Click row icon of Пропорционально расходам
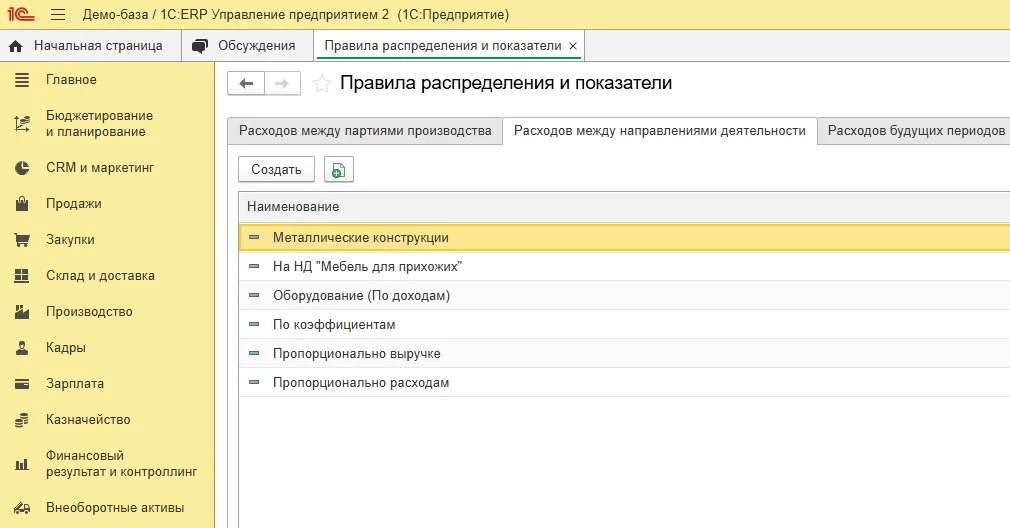The height and width of the screenshot is (528, 1010). click(x=254, y=382)
